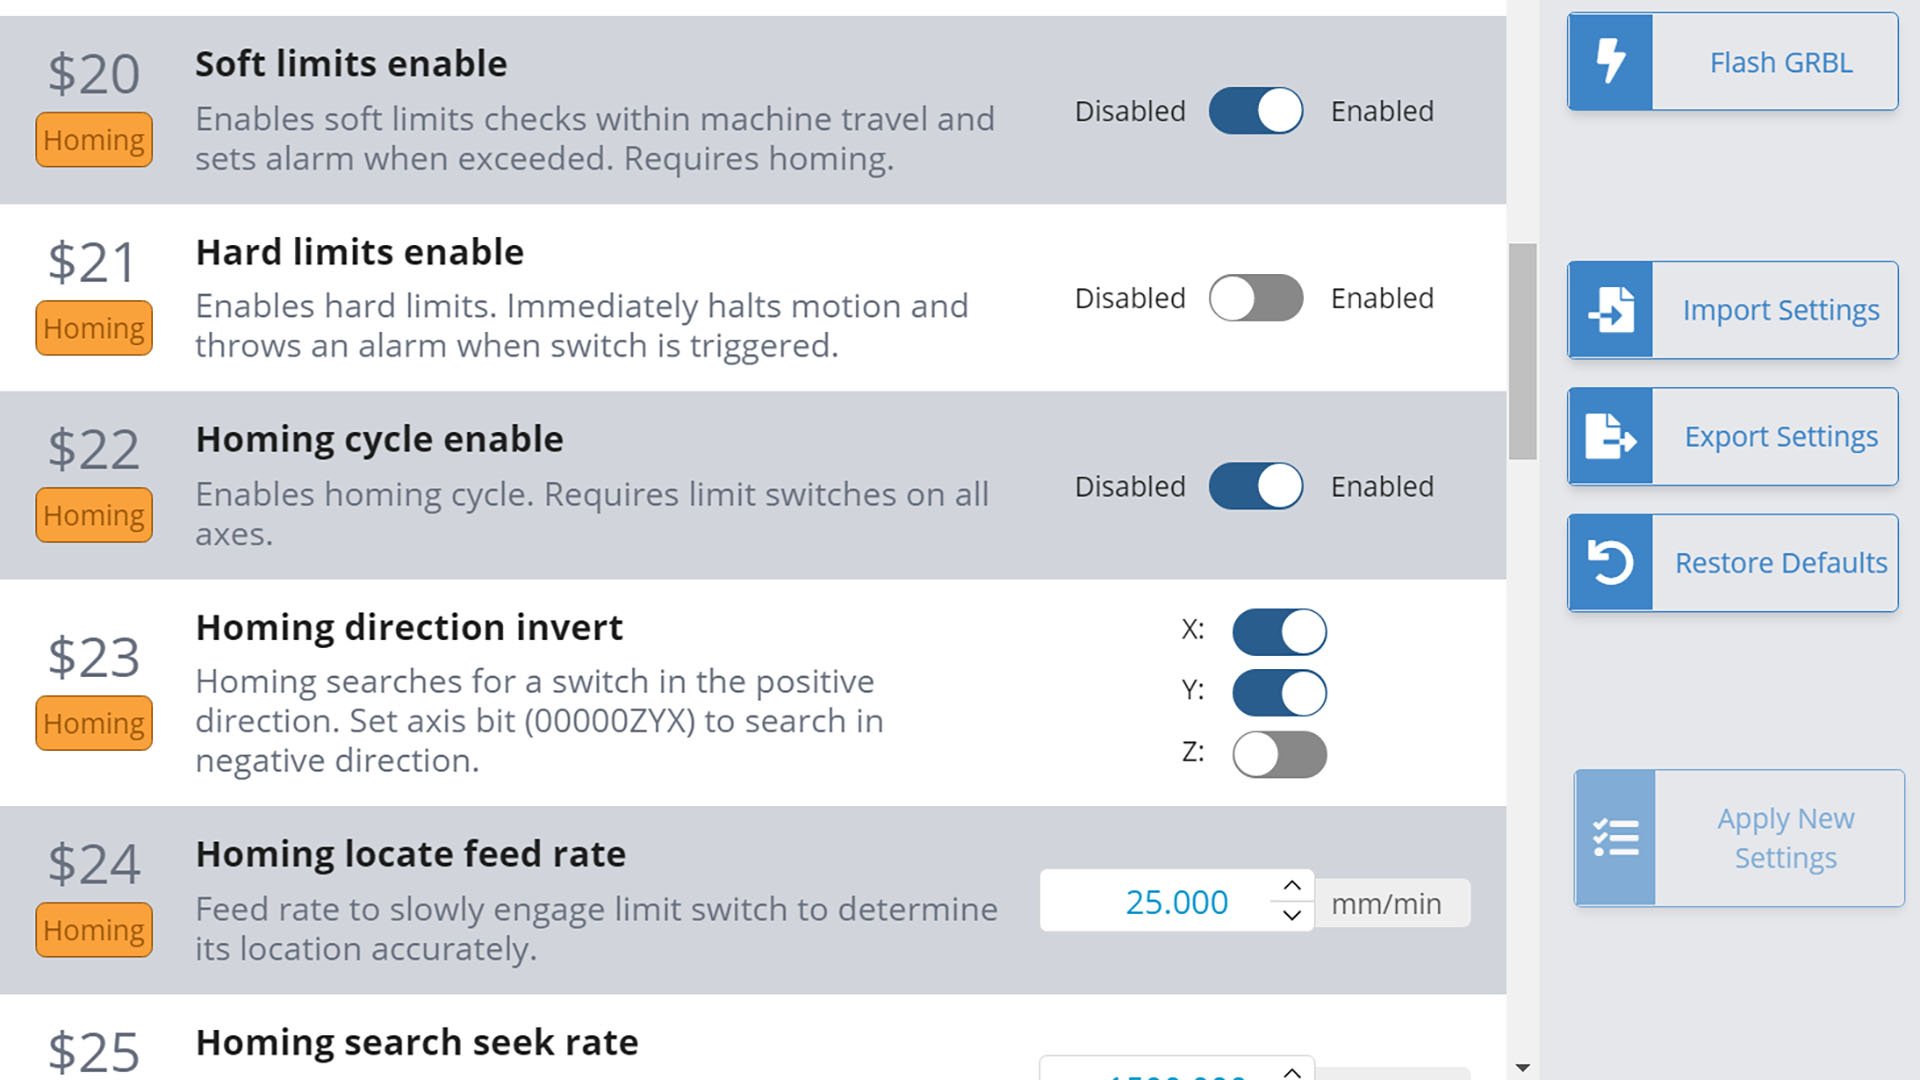The height and width of the screenshot is (1080, 1920).
Task: Click the Homing tag under $24
Action: pyautogui.click(x=94, y=930)
